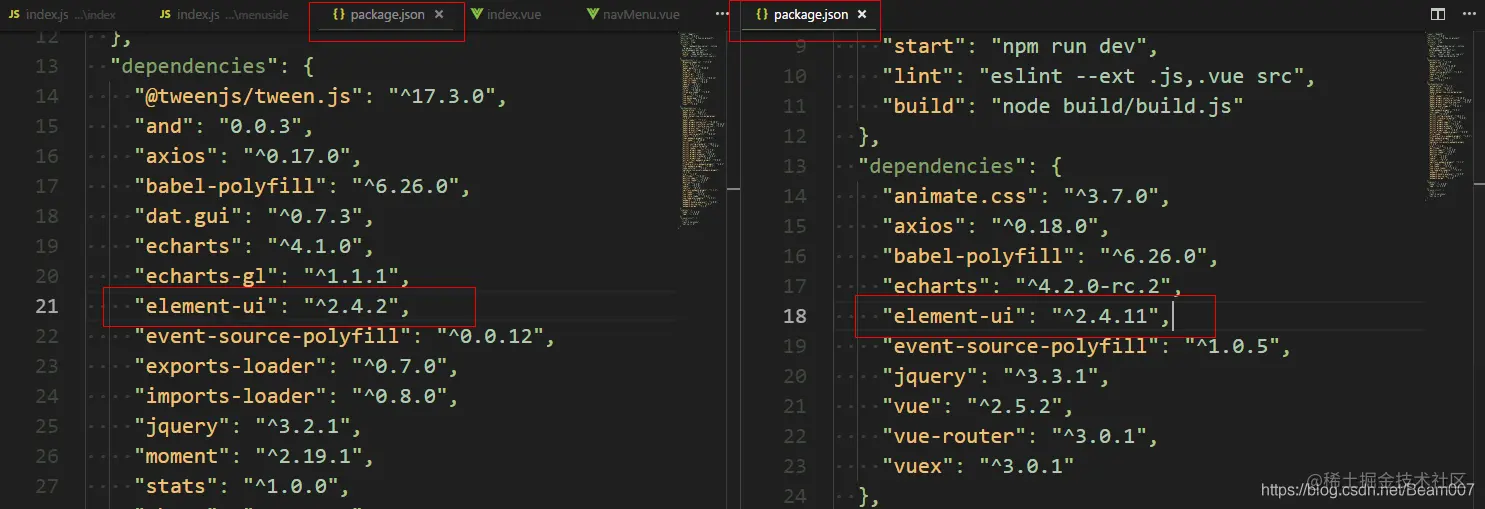Close the left pane's package.json tab
This screenshot has width=1485, height=509.
439,15
